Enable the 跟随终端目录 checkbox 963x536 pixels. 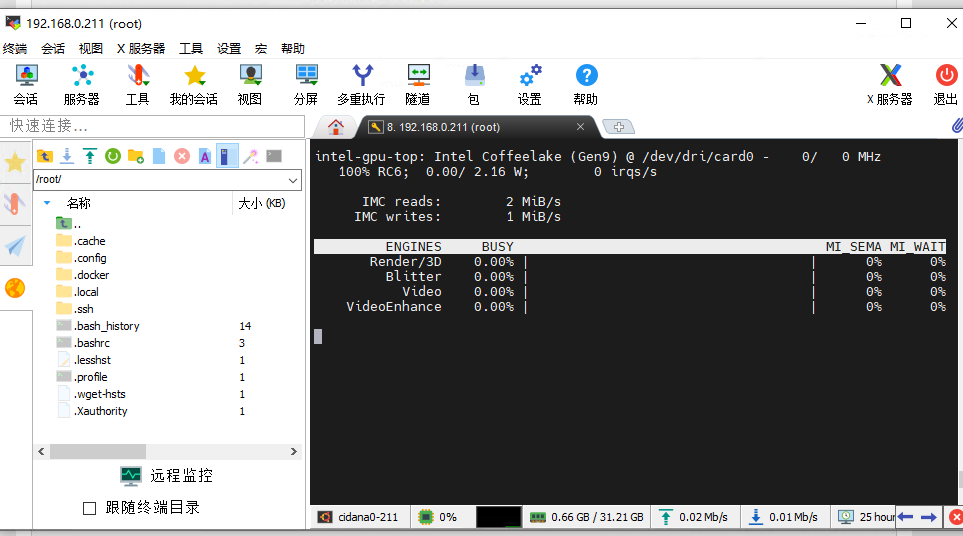pyautogui.click(x=90, y=508)
